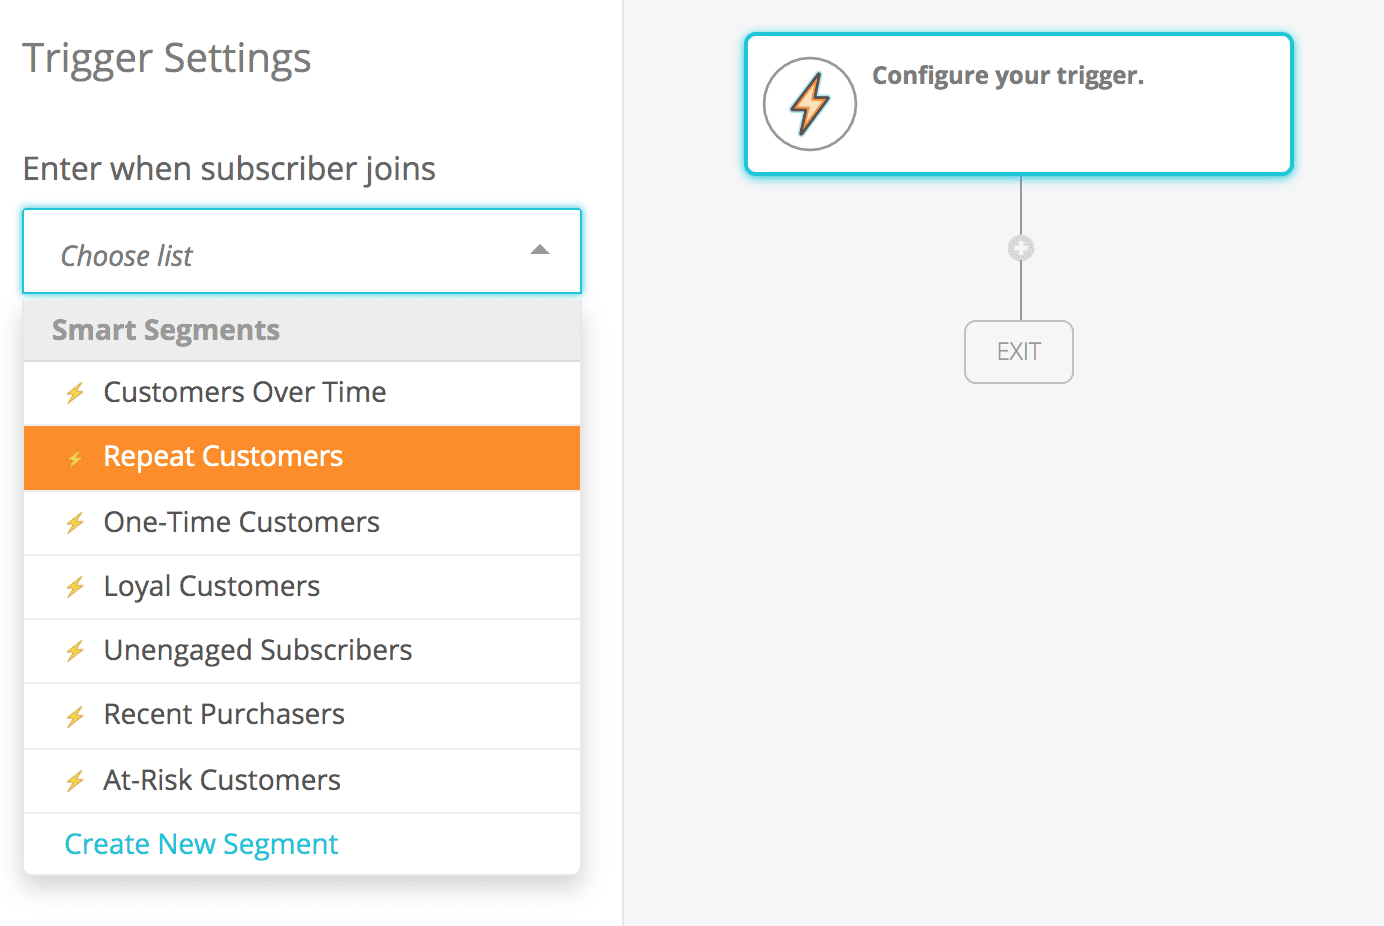The width and height of the screenshot is (1384, 926).
Task: Click lightning icon beside One-Time Customers
Action: [75, 523]
